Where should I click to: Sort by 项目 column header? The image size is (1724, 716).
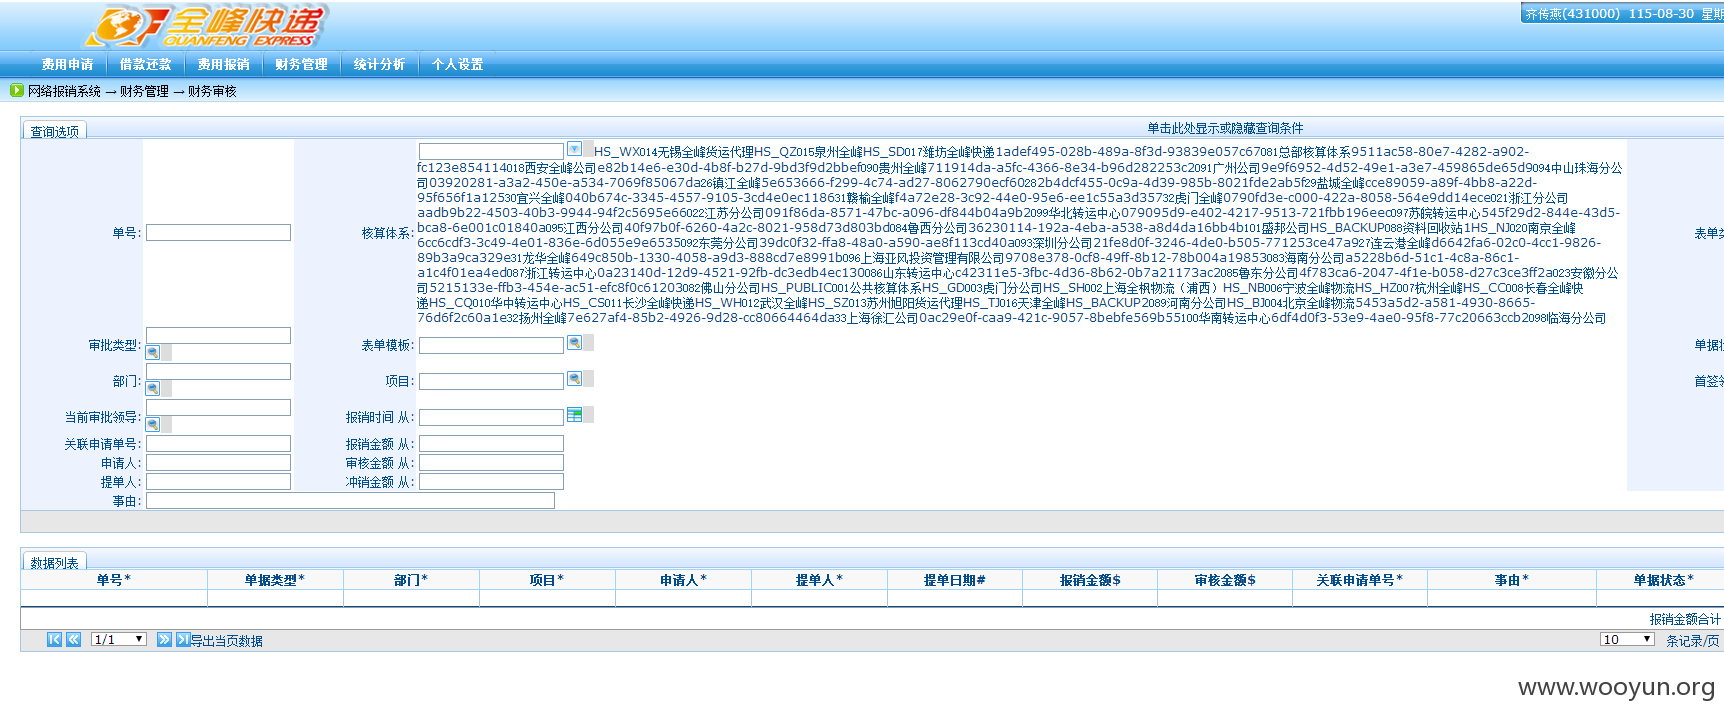pyautogui.click(x=547, y=580)
